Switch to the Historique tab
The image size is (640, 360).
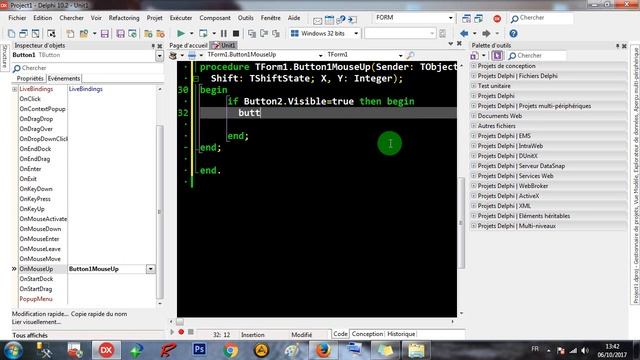(x=401, y=334)
